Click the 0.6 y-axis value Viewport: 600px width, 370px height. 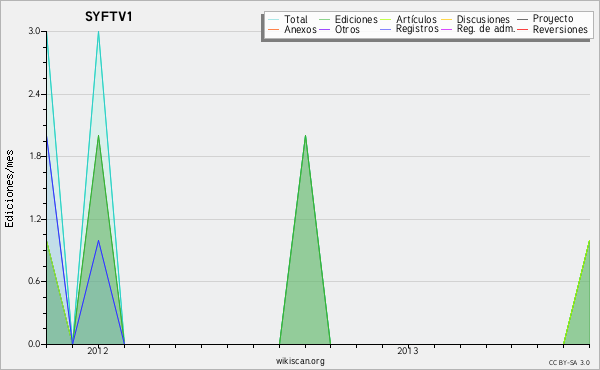(x=34, y=281)
